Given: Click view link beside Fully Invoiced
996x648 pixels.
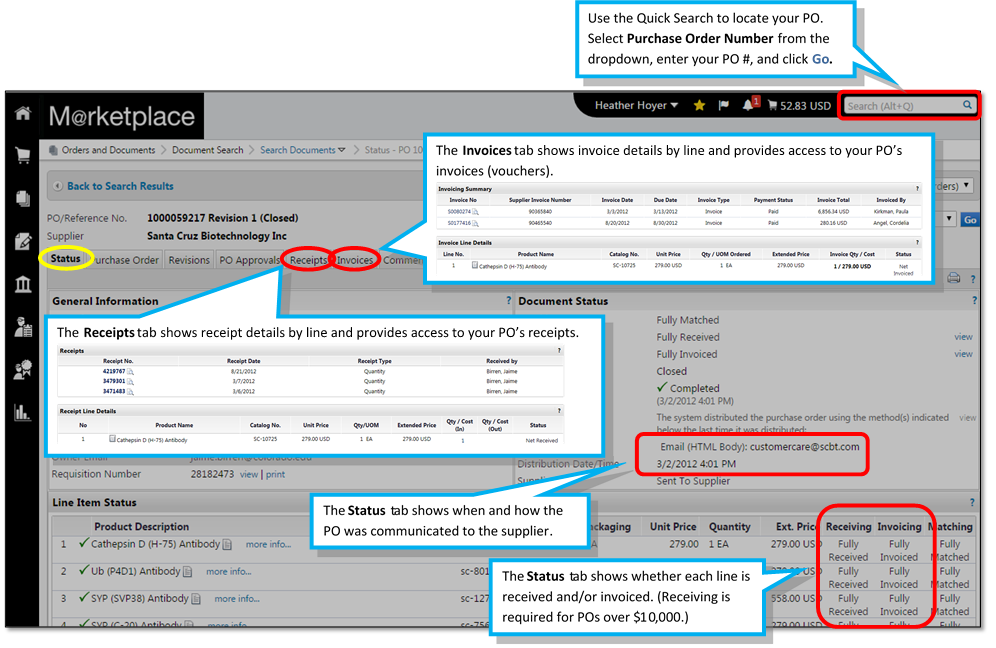Looking at the screenshot, I should point(963,354).
